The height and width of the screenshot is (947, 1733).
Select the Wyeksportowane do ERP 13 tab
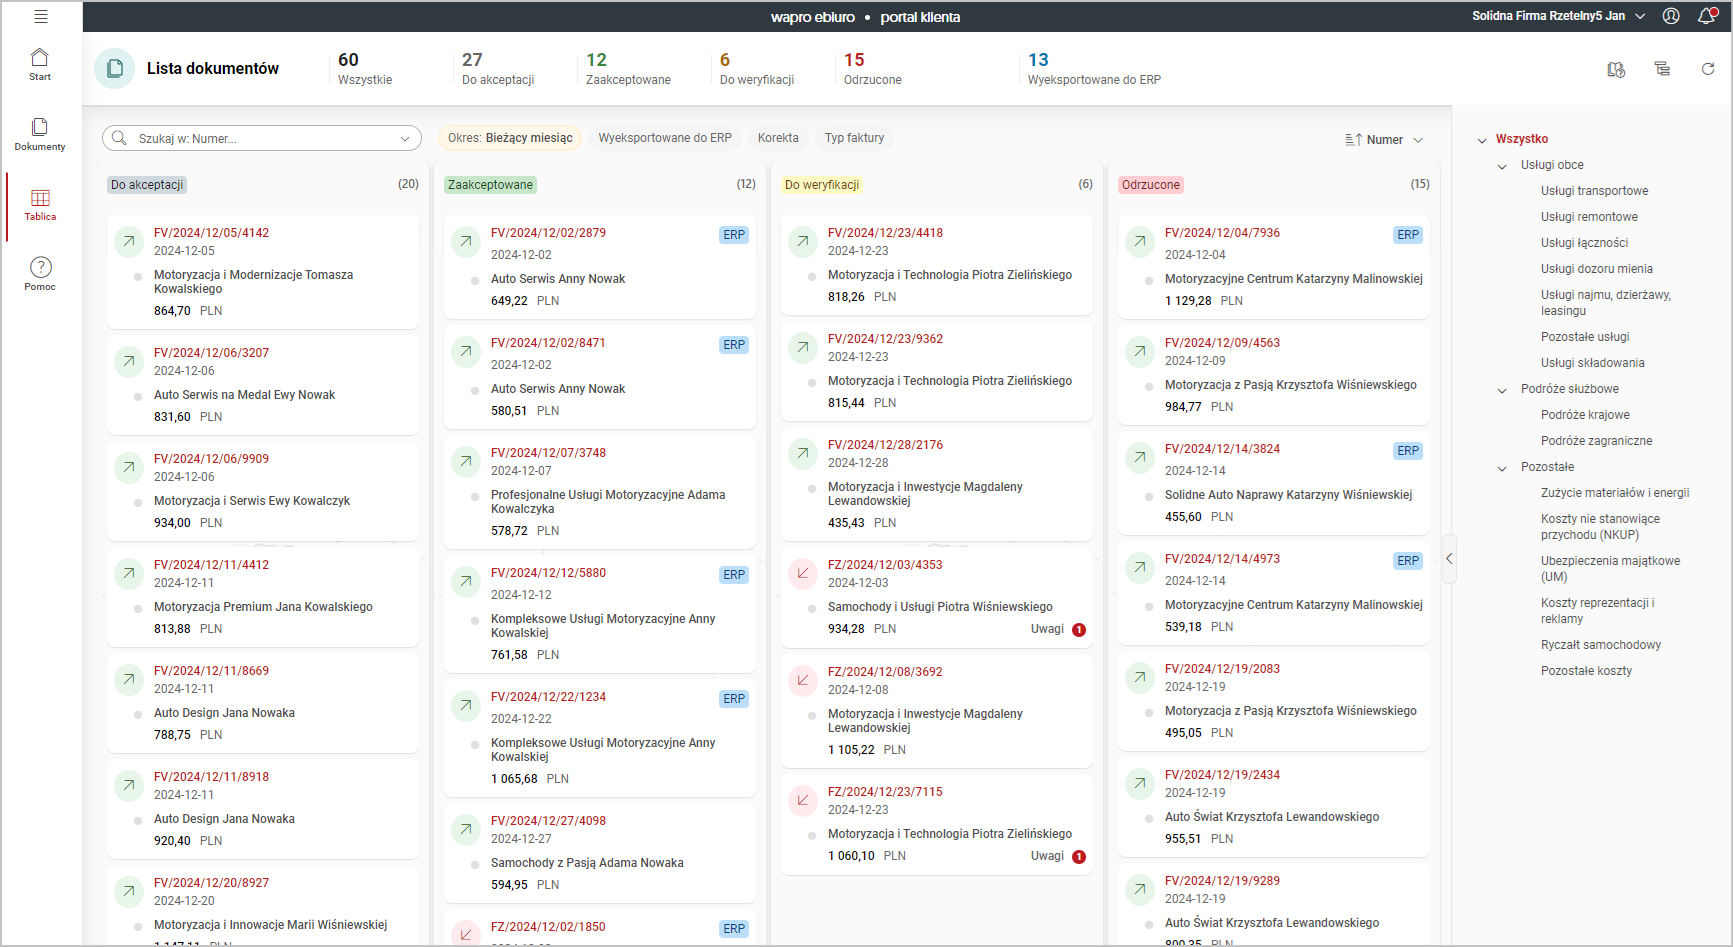pos(1094,69)
